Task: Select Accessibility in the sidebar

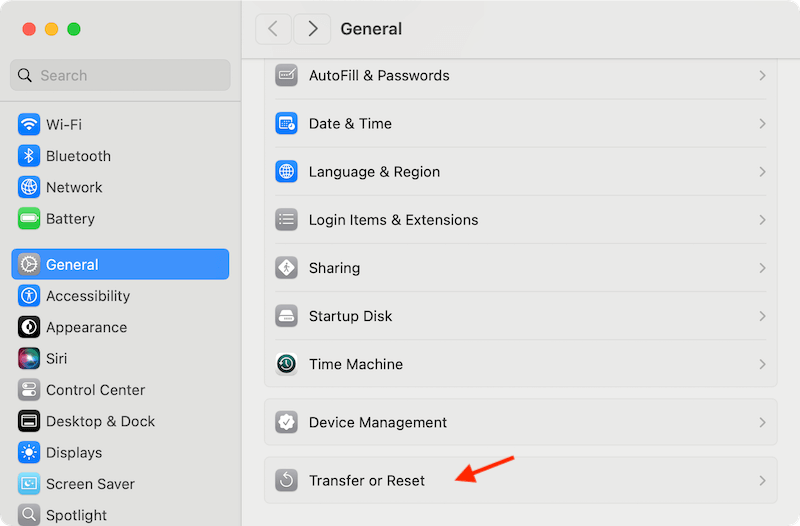Action: (x=88, y=296)
